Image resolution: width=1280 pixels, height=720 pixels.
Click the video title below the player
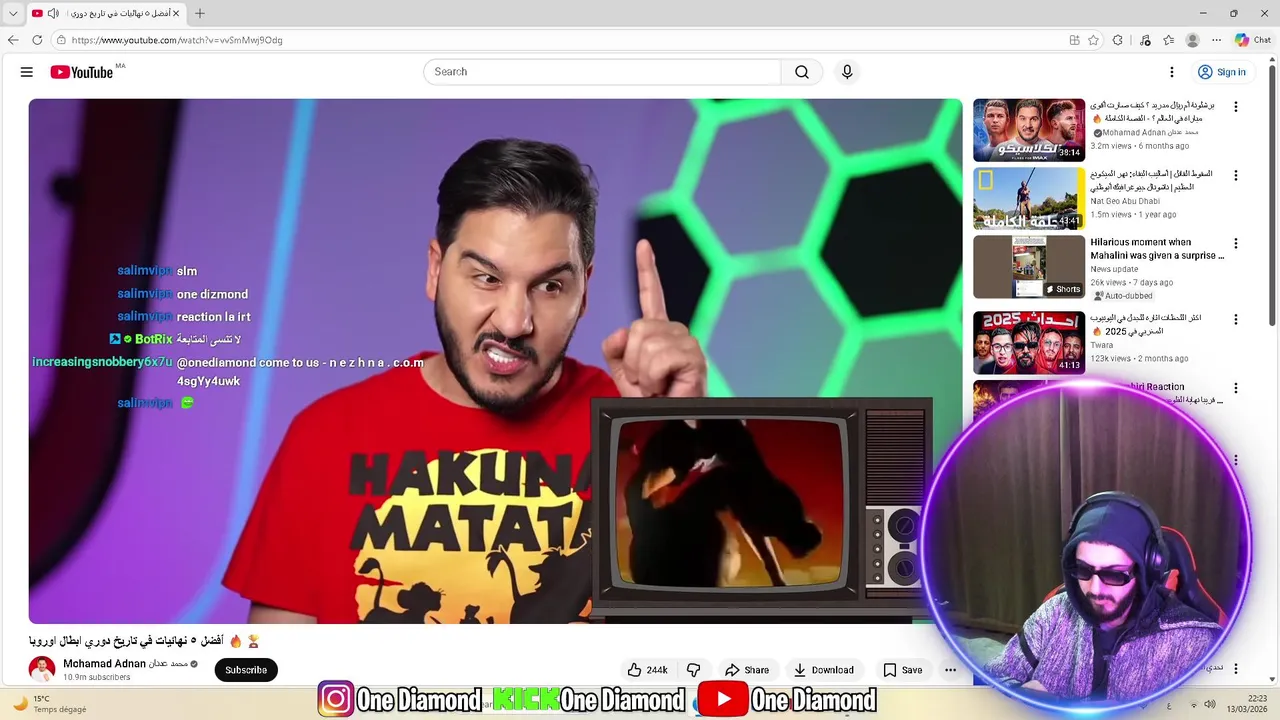click(144, 640)
